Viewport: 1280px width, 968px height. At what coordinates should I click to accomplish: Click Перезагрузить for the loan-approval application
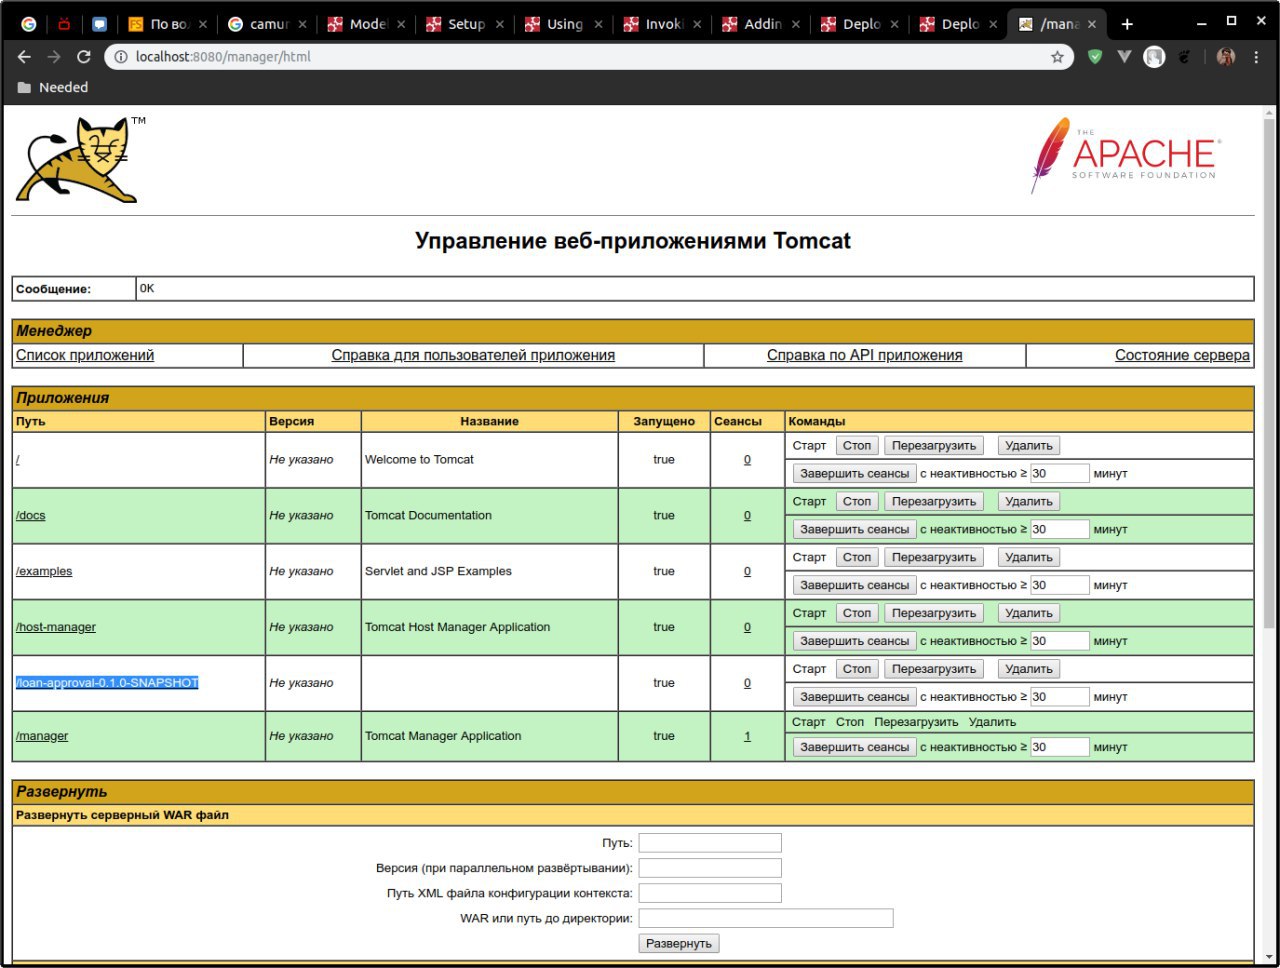point(934,670)
